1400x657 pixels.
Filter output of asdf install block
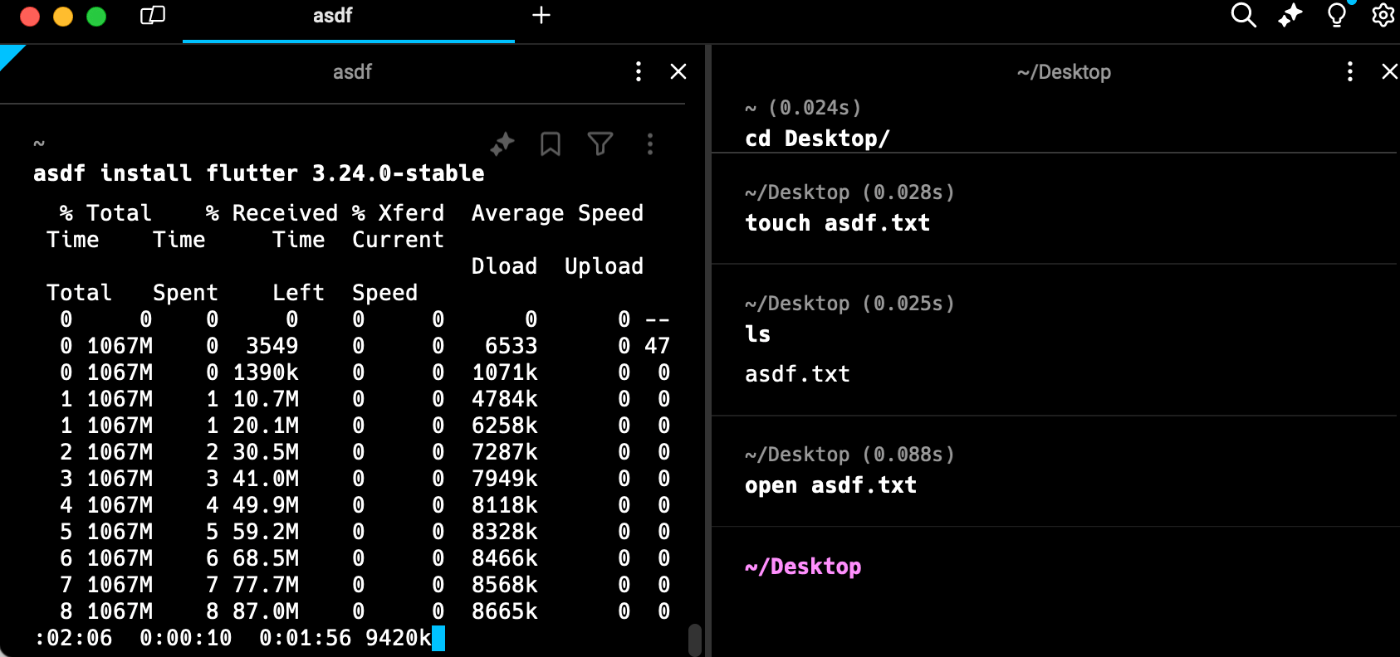(600, 144)
